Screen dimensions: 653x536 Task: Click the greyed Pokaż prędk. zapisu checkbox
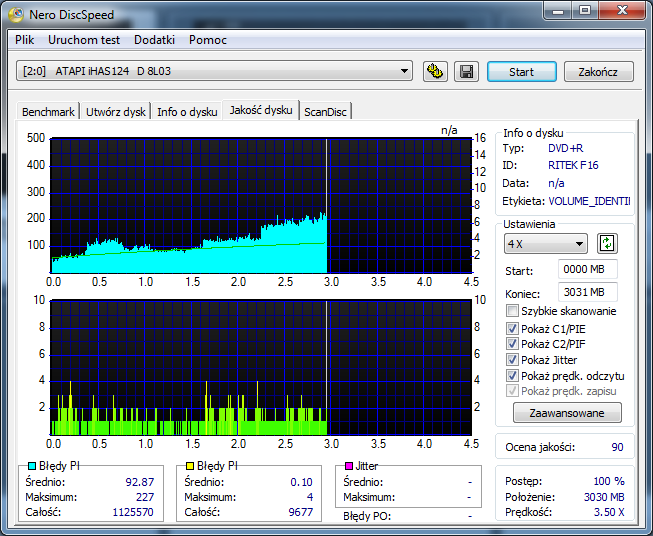512,391
